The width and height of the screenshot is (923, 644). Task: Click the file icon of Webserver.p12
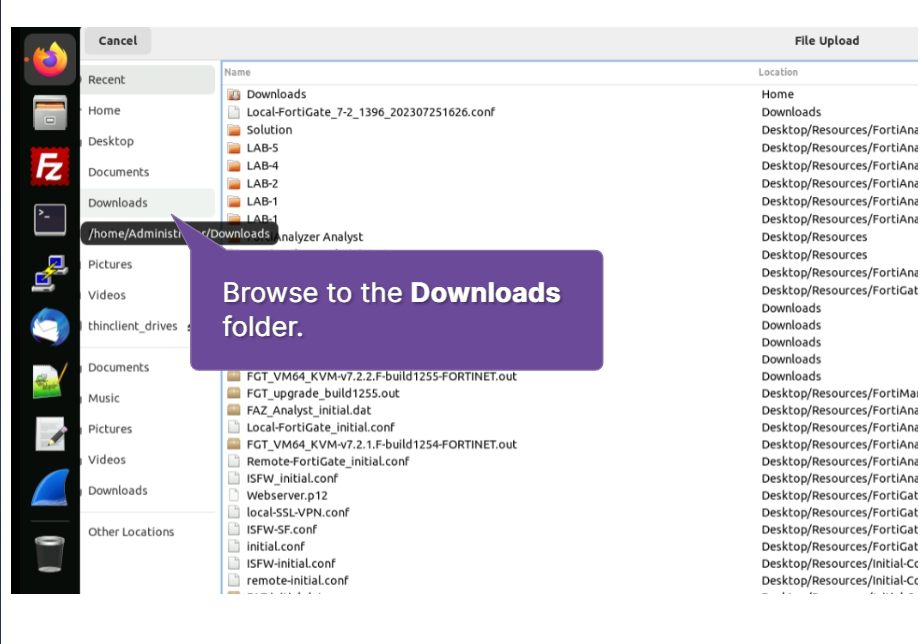pyautogui.click(x=234, y=495)
